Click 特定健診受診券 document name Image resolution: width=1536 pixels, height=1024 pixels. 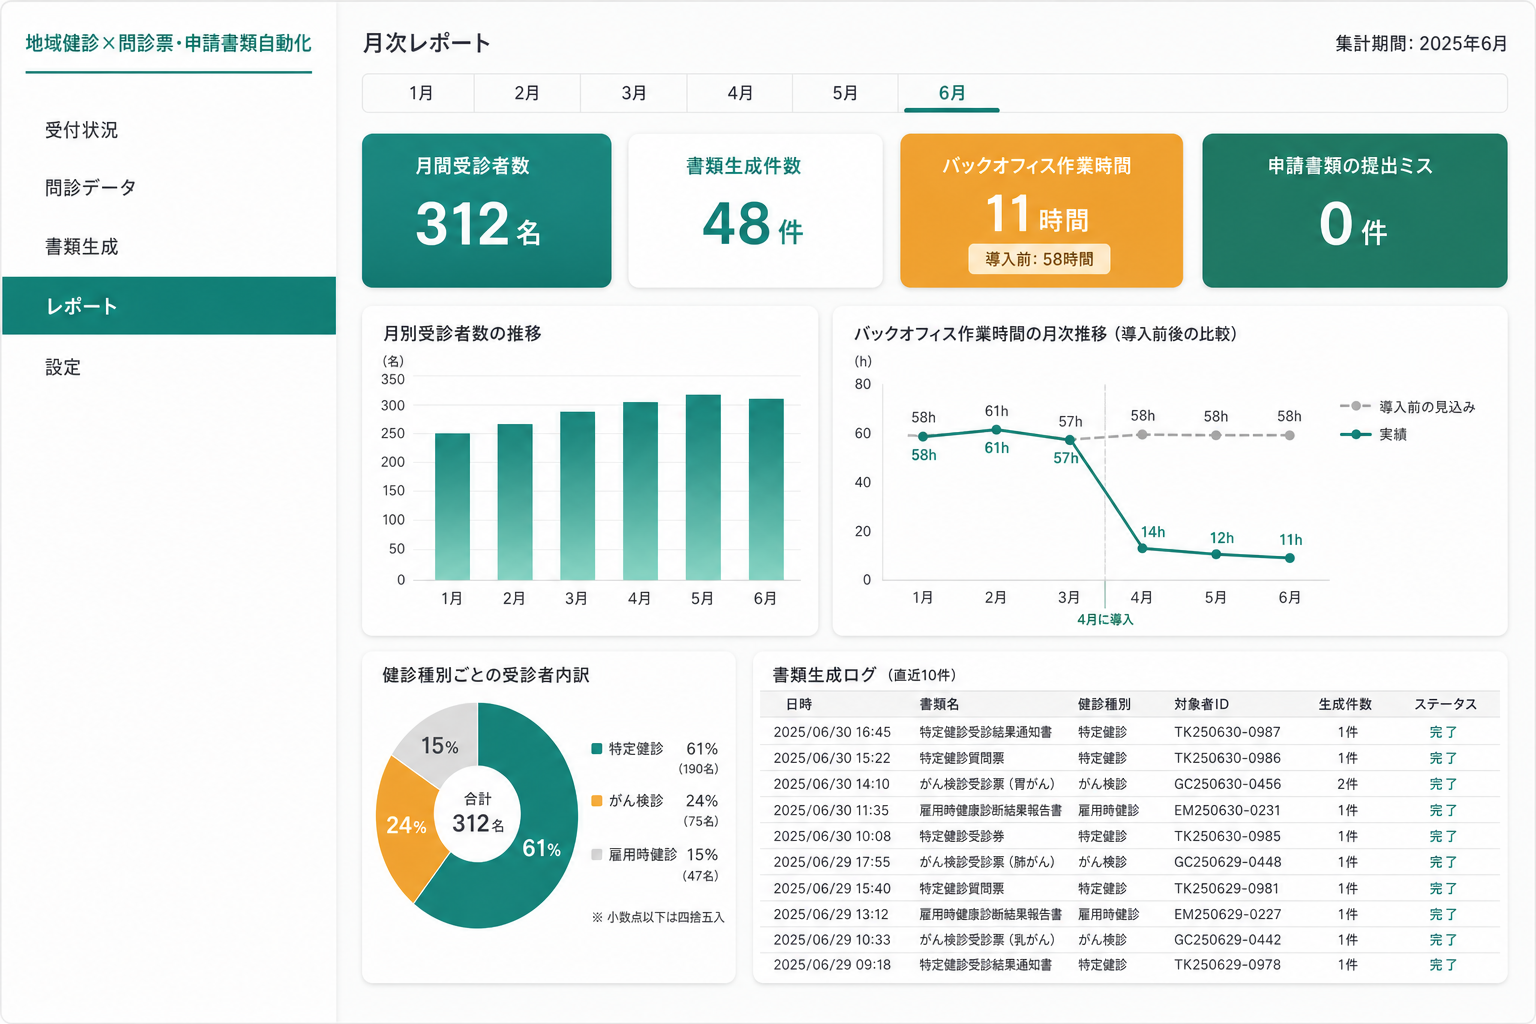962,836
